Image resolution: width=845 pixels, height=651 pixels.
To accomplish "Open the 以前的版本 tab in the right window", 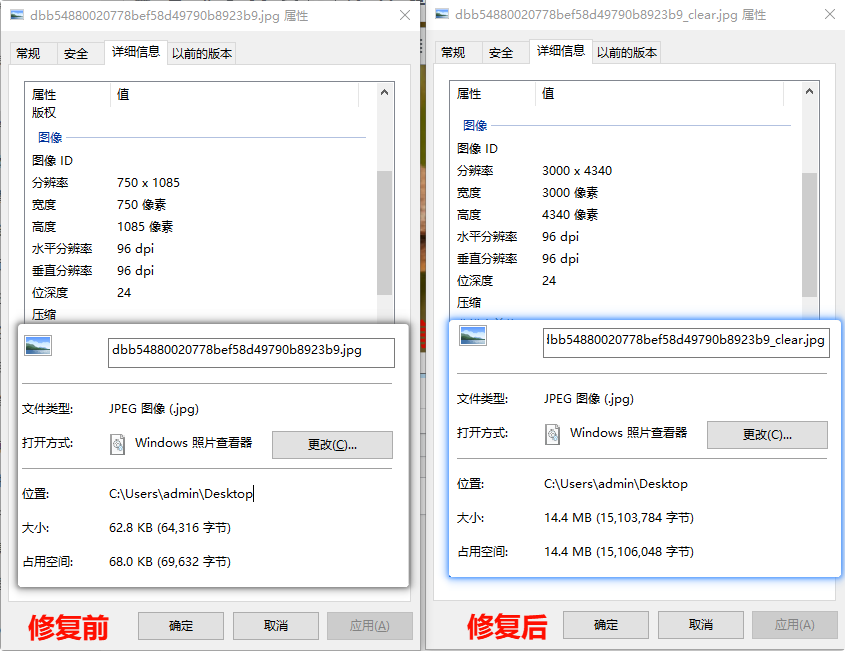I will pos(627,52).
